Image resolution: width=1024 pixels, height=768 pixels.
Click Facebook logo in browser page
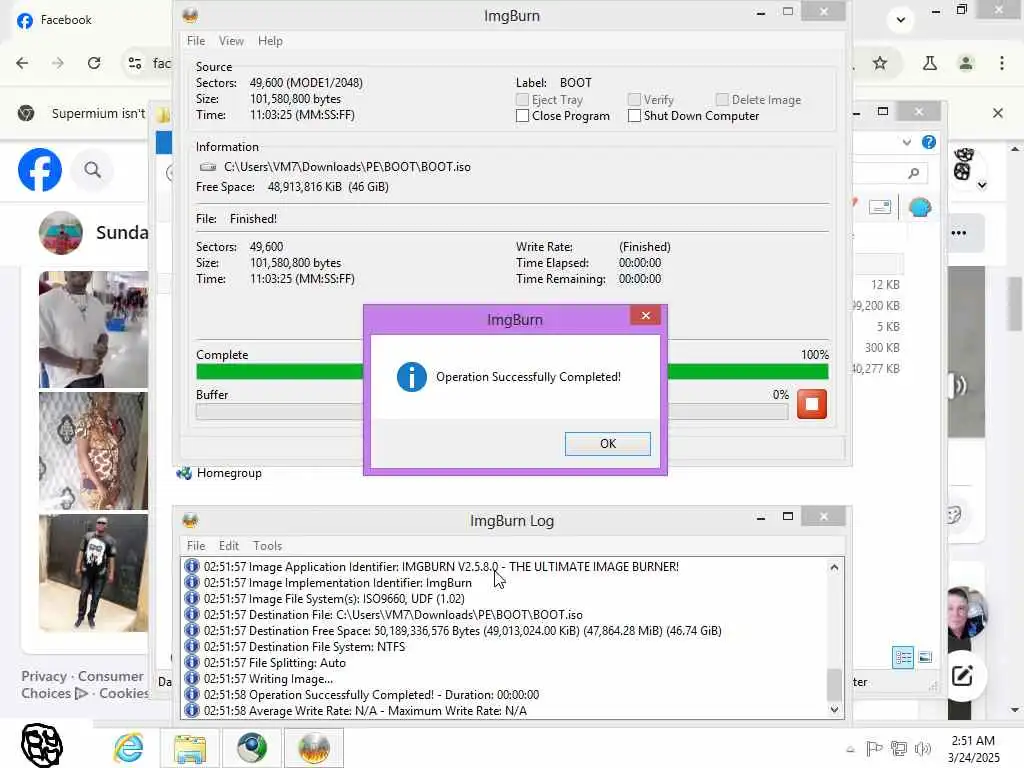coord(40,170)
